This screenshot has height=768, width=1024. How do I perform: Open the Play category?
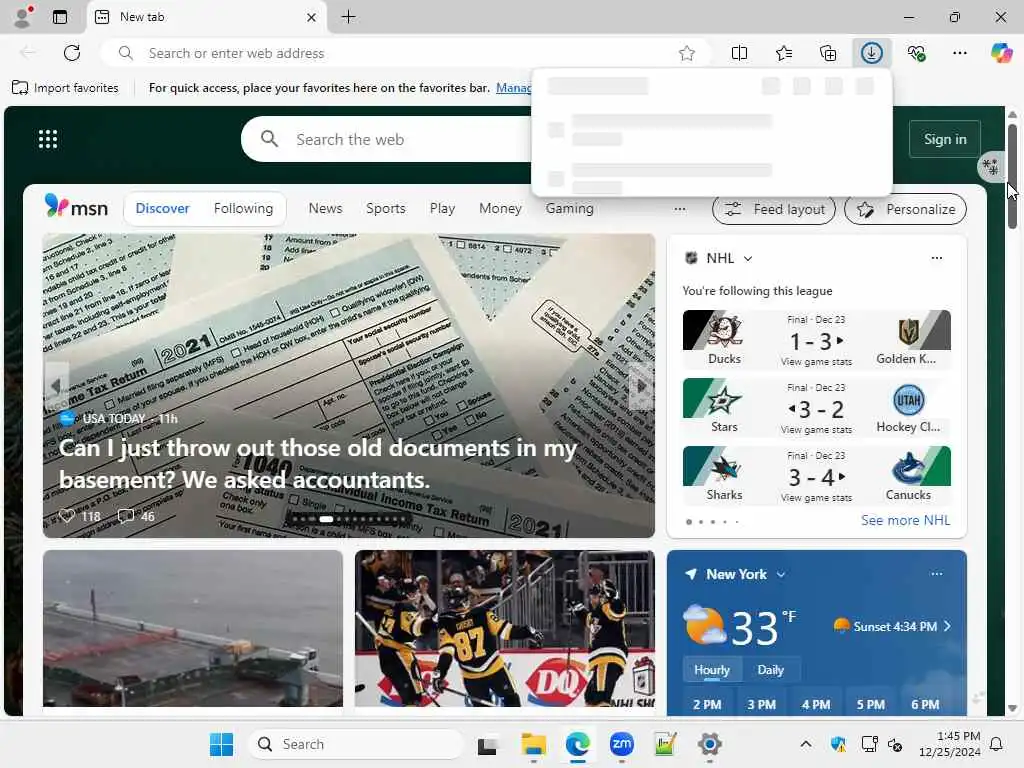(442, 208)
